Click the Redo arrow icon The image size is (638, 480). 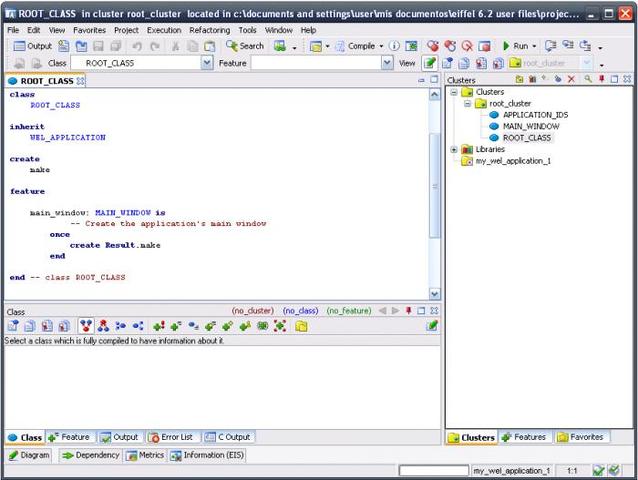click(155, 46)
